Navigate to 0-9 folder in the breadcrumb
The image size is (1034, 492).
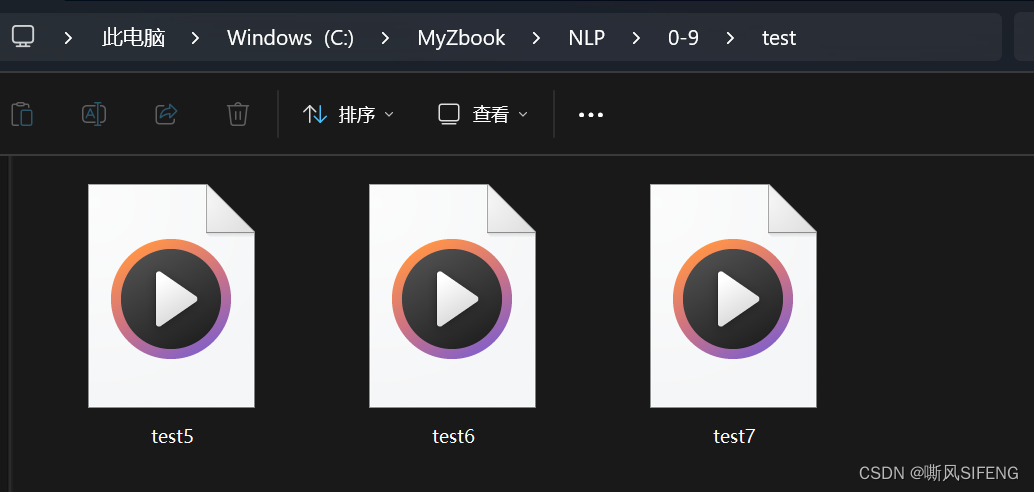683,38
